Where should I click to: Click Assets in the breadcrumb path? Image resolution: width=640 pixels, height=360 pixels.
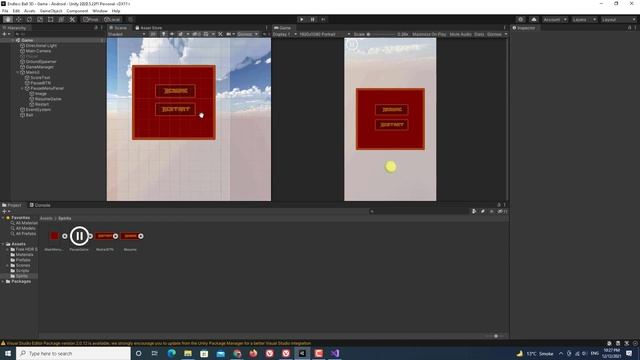[x=46, y=218]
